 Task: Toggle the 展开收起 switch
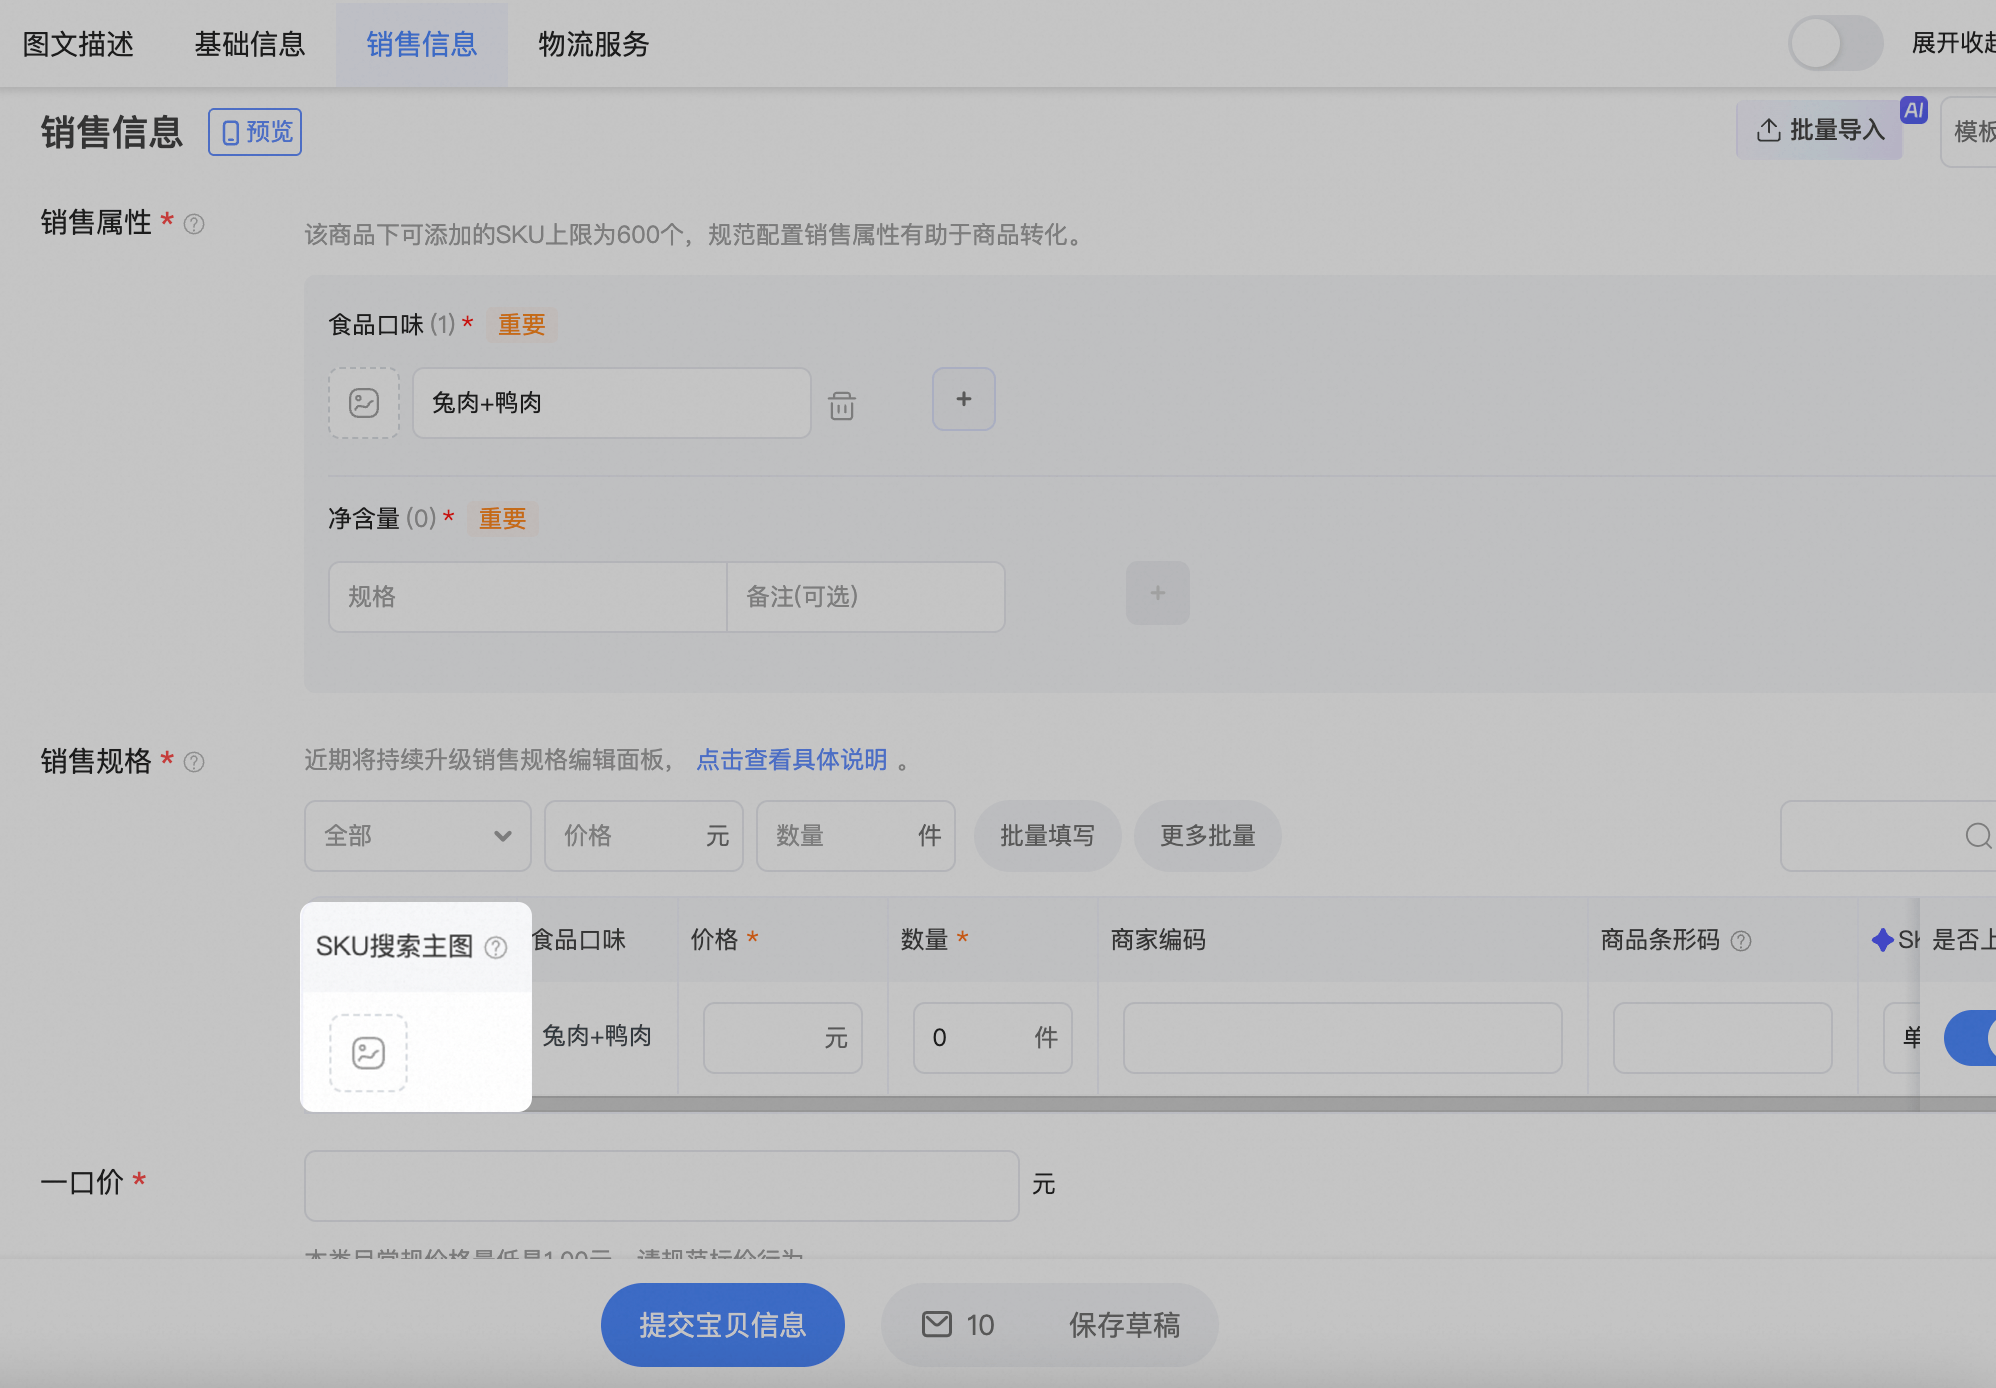tap(1835, 43)
